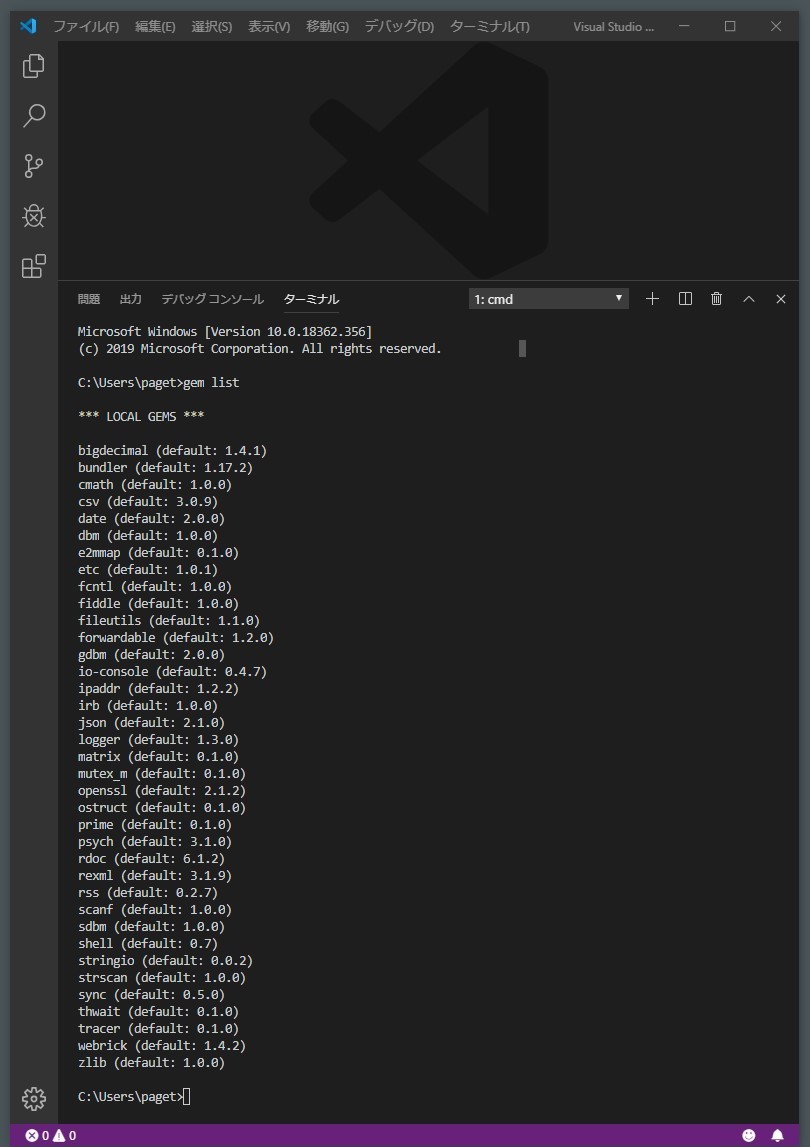Create a new terminal with plus icon
This screenshot has height=1147, width=810.
[x=653, y=298]
